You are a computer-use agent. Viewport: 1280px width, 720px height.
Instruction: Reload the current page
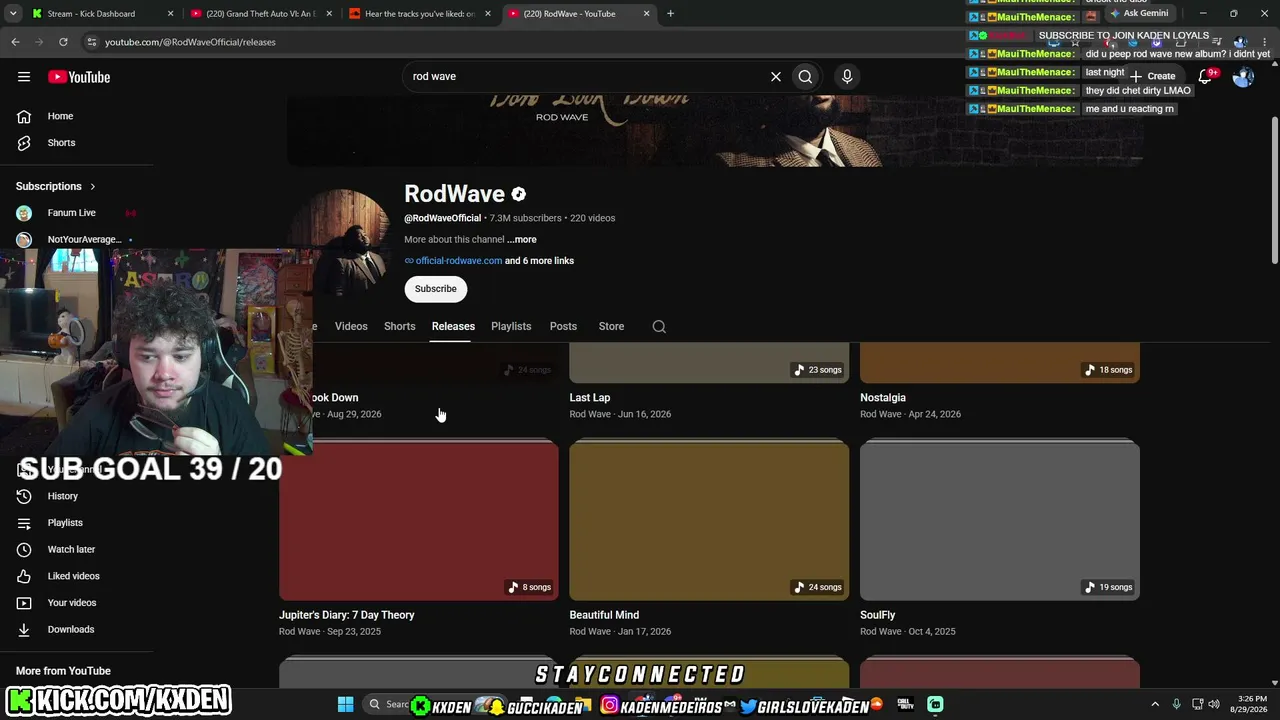click(63, 42)
